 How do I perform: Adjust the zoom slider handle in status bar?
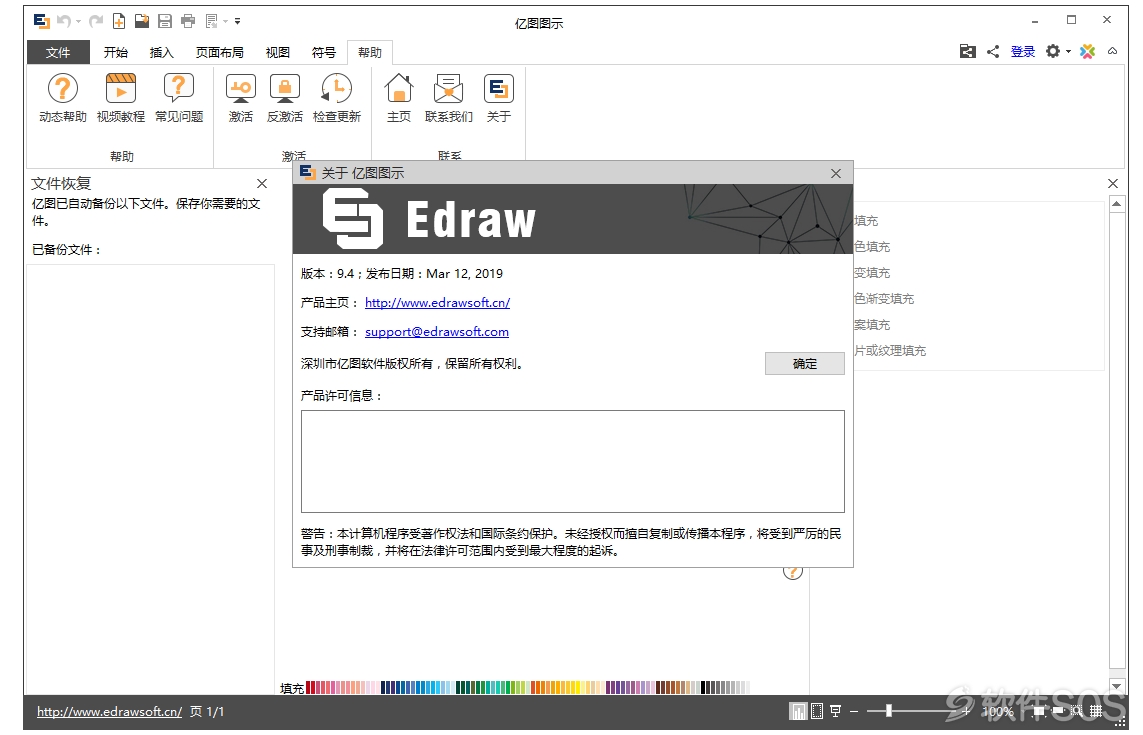tap(889, 711)
